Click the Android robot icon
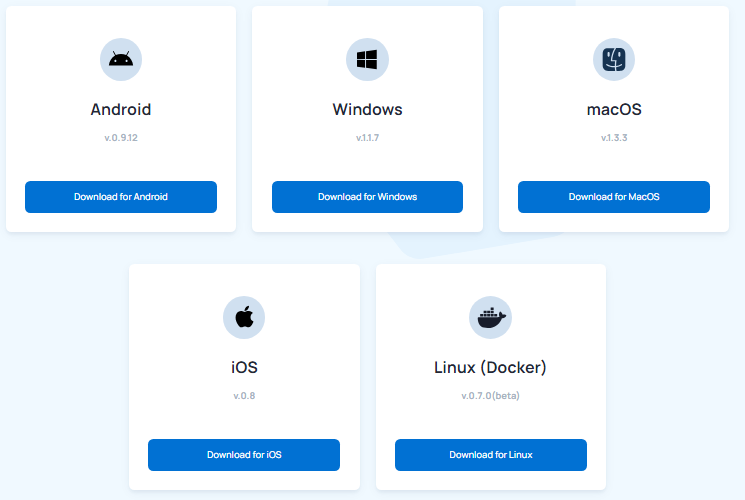The image size is (745, 500). tap(121, 59)
